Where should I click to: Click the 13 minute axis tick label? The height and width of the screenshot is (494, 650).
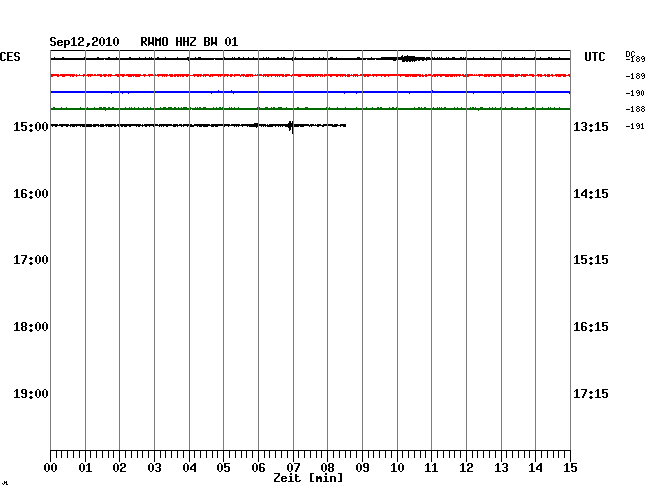click(501, 468)
